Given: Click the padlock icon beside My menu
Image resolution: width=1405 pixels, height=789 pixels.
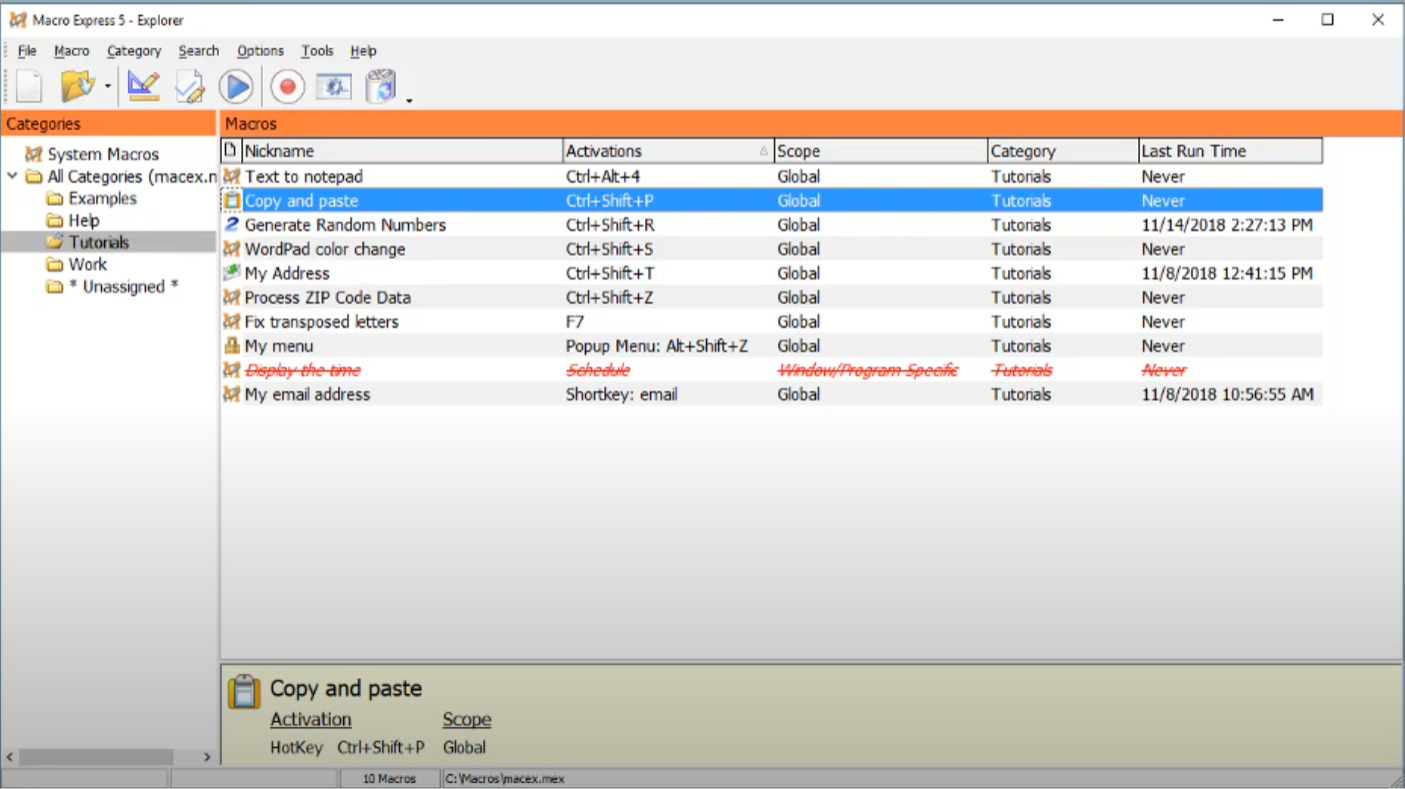Looking at the screenshot, I should coord(232,346).
